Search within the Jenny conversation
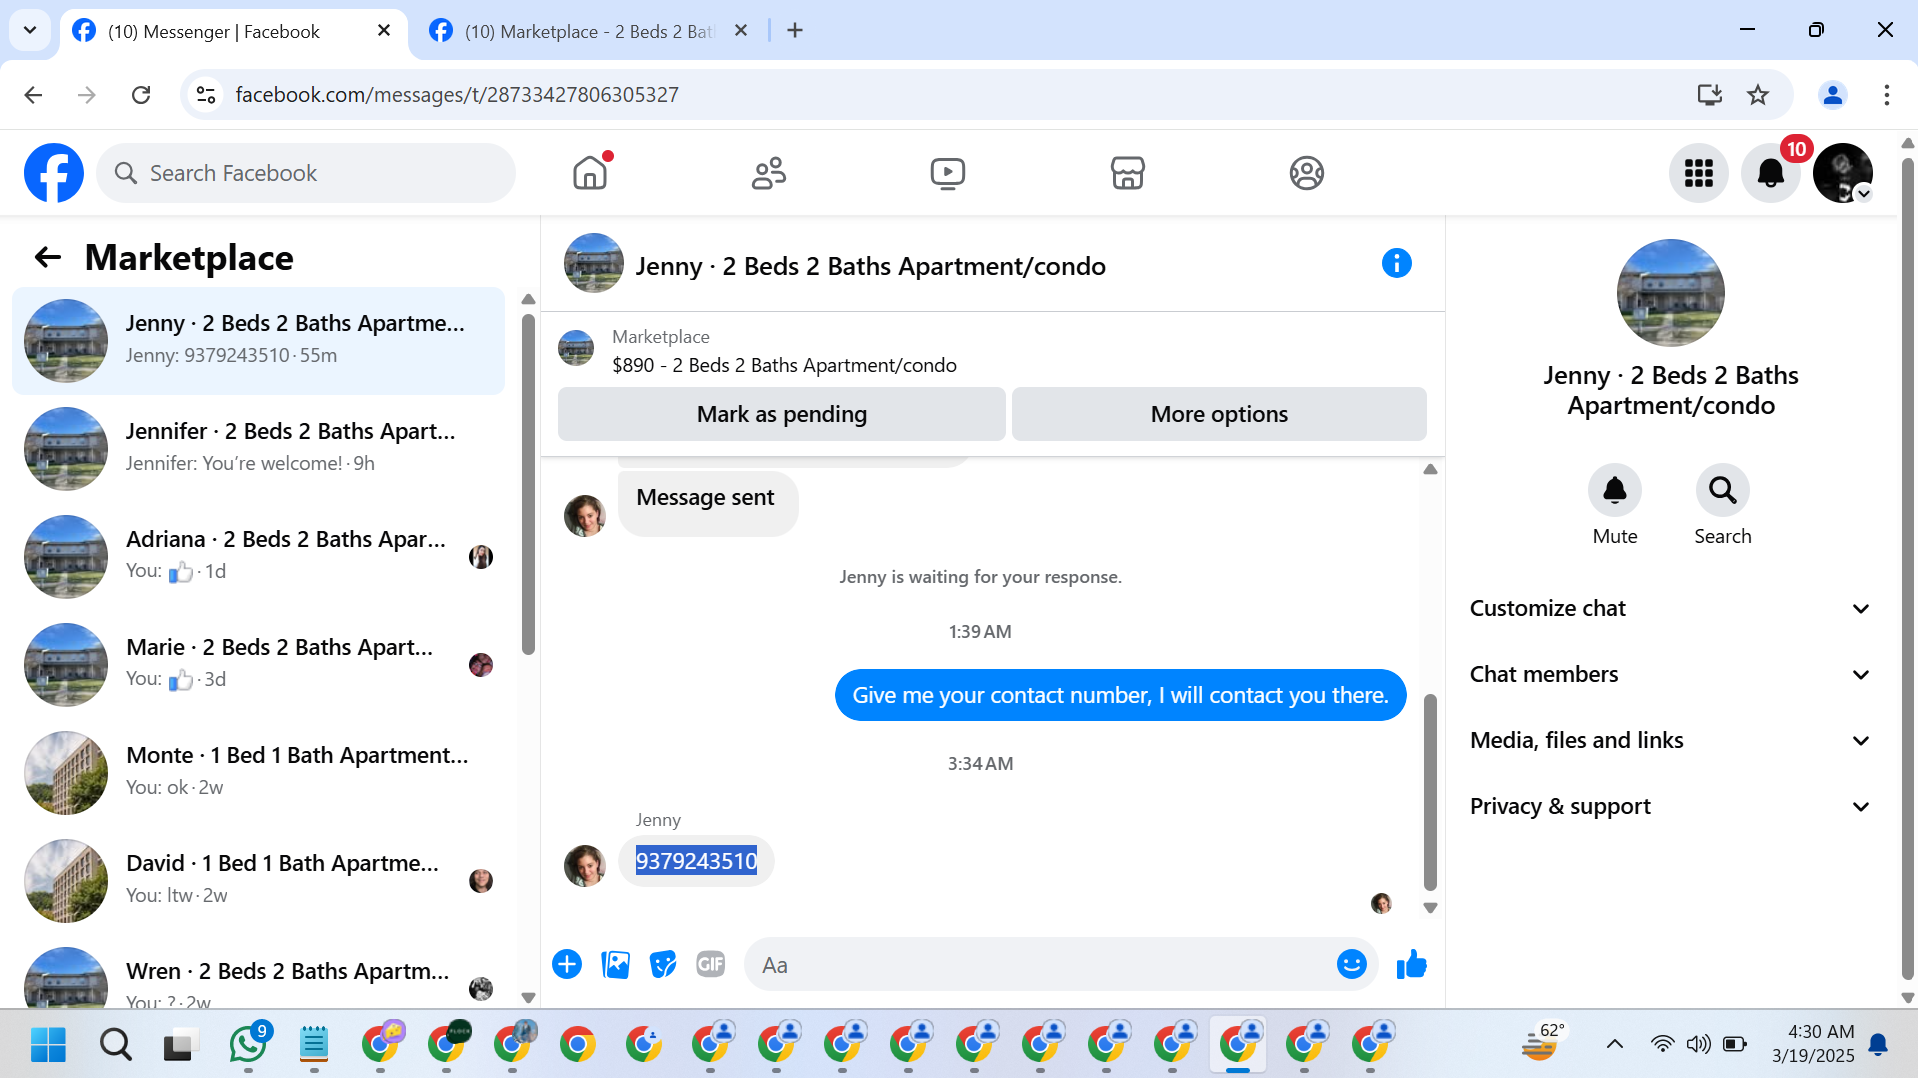This screenshot has height=1078, width=1918. coord(1722,490)
